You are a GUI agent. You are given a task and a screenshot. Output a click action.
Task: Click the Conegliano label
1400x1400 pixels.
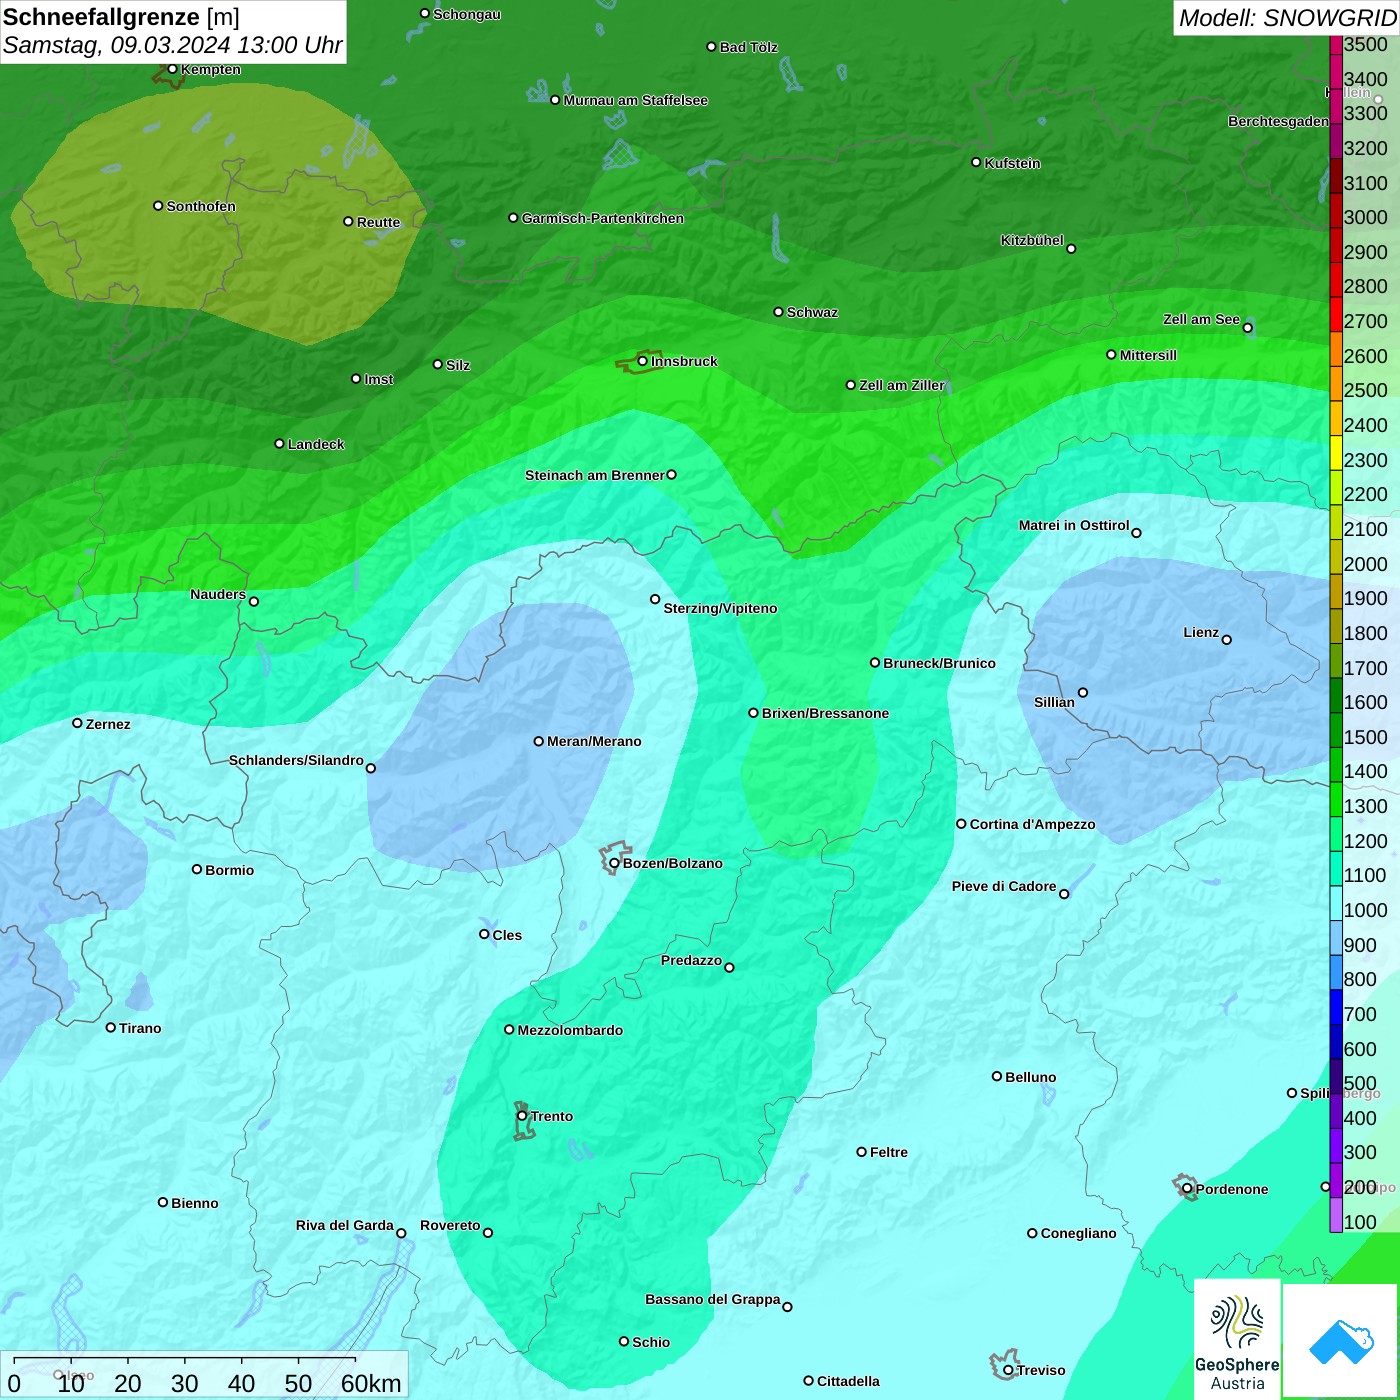(1078, 1233)
